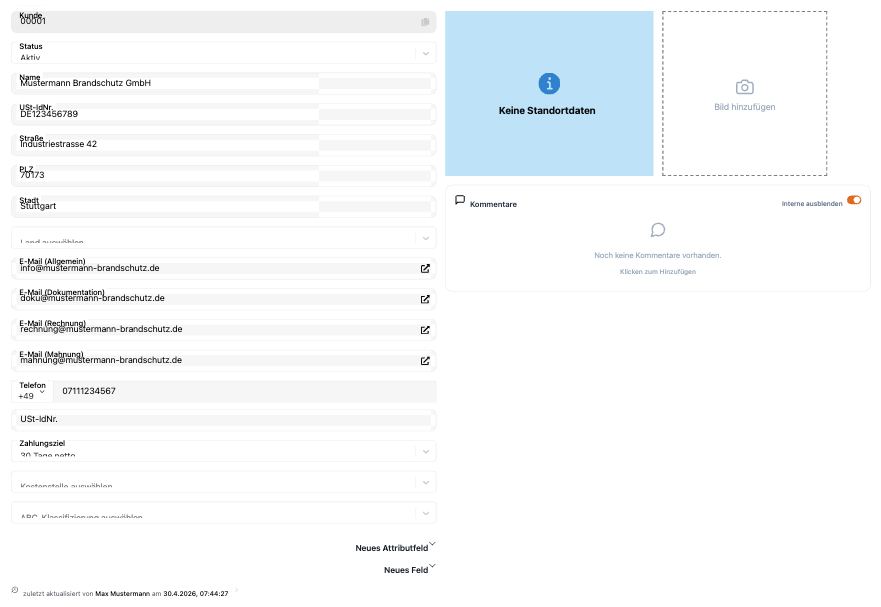
Task: Open the E-Mail (Dokumentation) external link icon
Action: click(x=425, y=299)
